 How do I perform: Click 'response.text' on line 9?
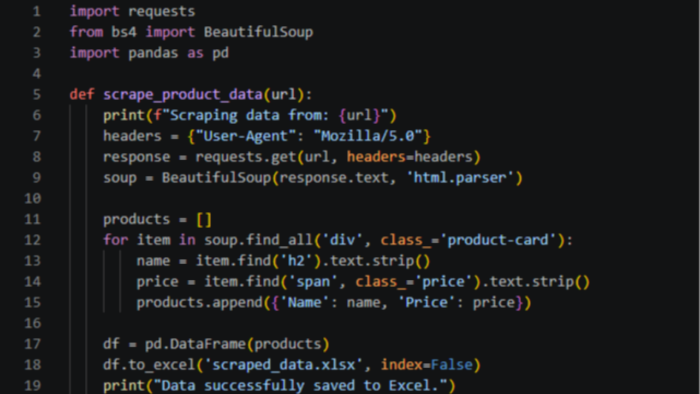click(333, 178)
